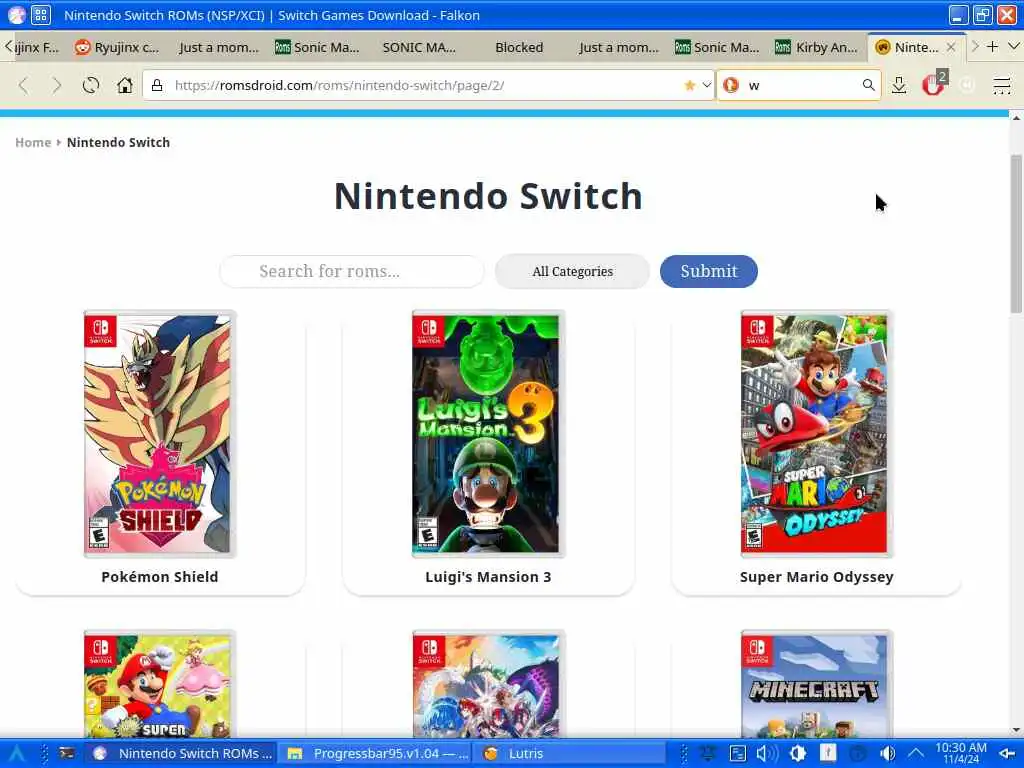Open the middle second-row game cover
1024x768 pixels.
pos(488,685)
